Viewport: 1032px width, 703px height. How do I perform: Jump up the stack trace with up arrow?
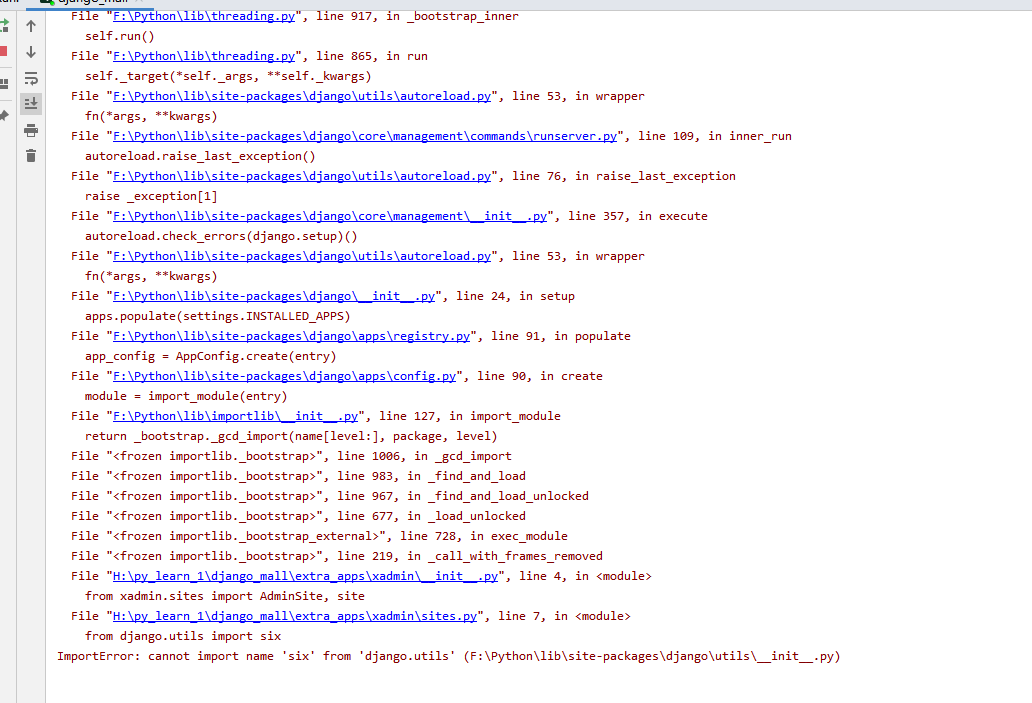(31, 26)
